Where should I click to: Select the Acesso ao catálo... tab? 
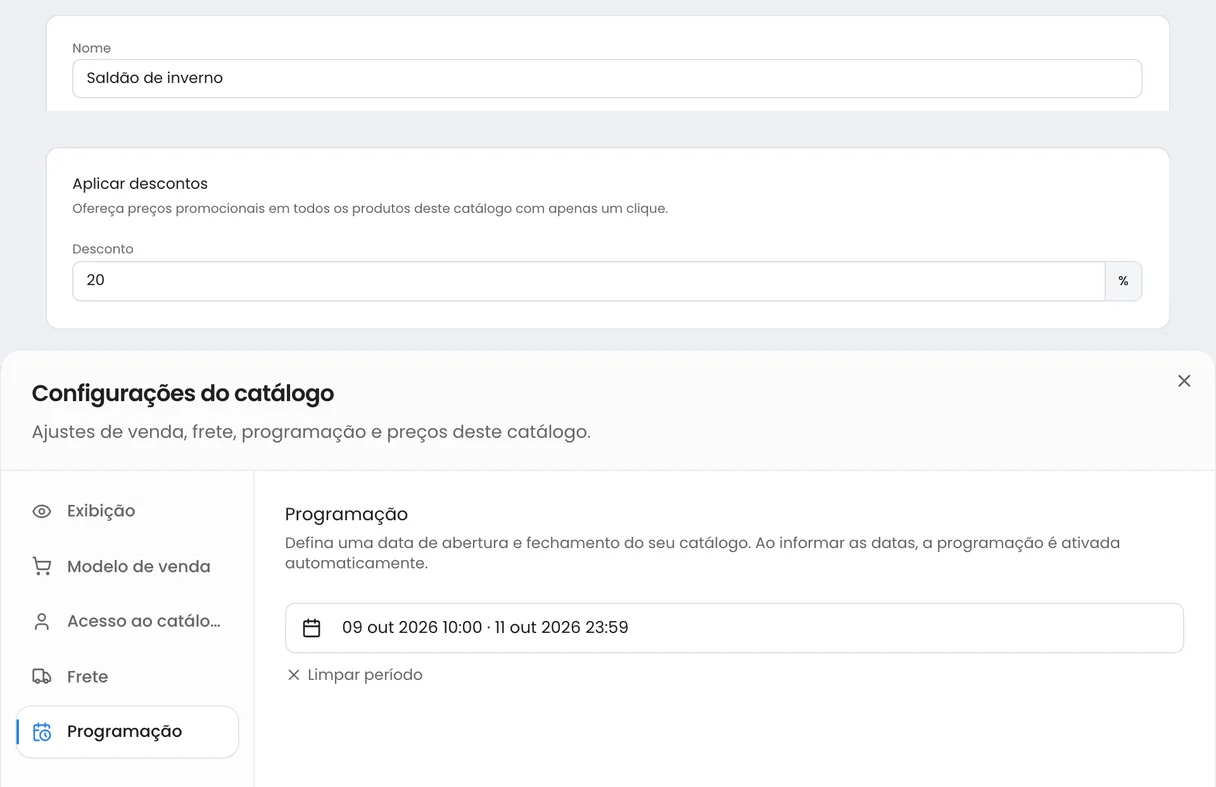127,621
